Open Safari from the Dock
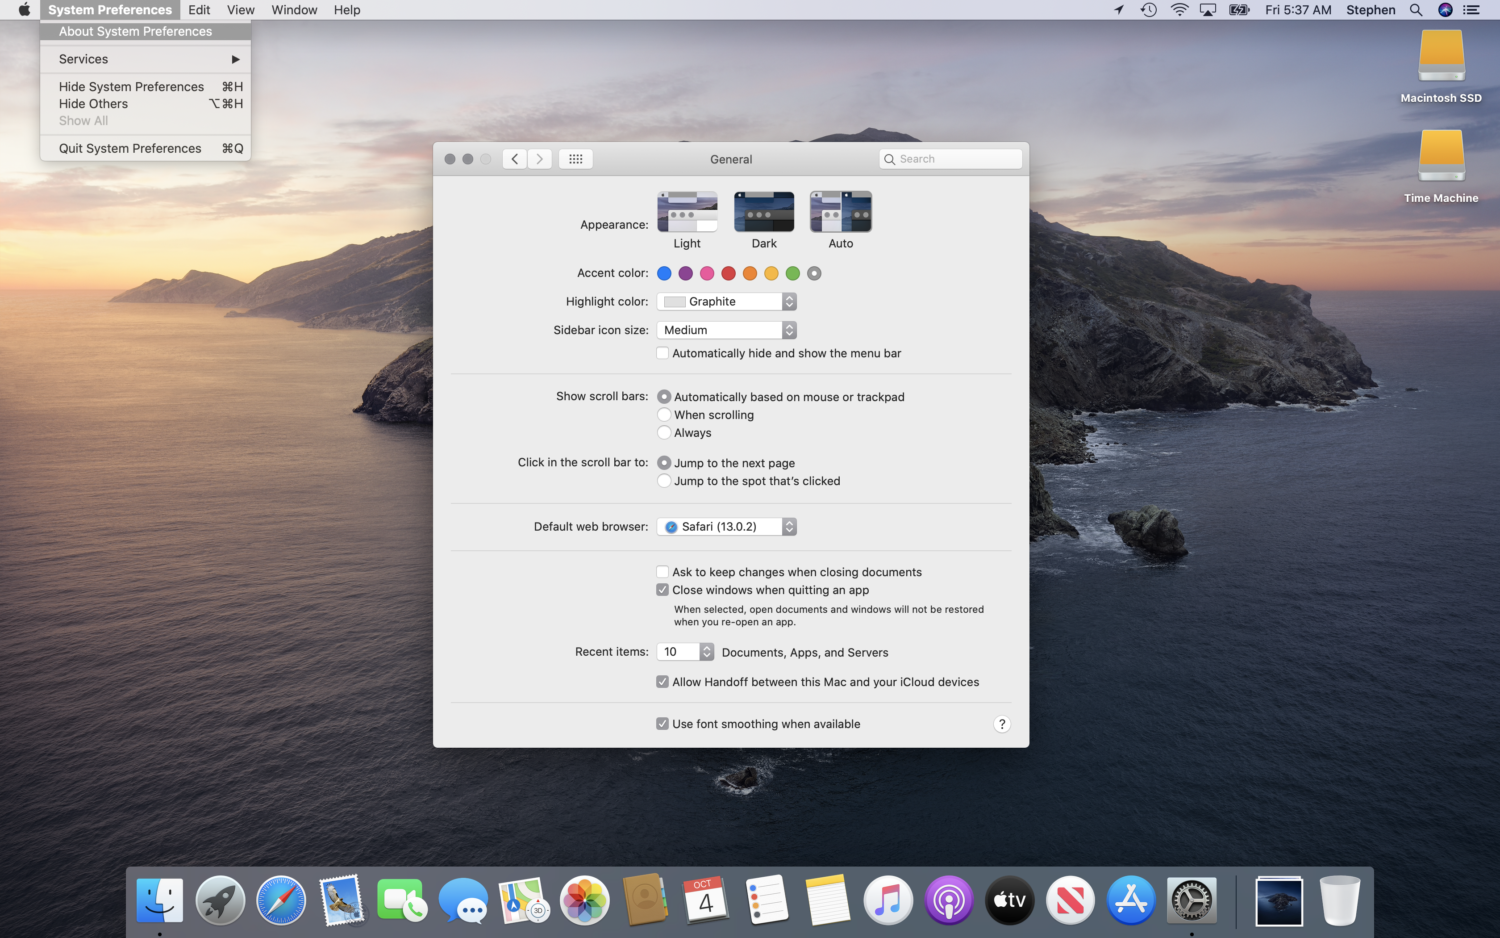The width and height of the screenshot is (1500, 938). pos(281,900)
